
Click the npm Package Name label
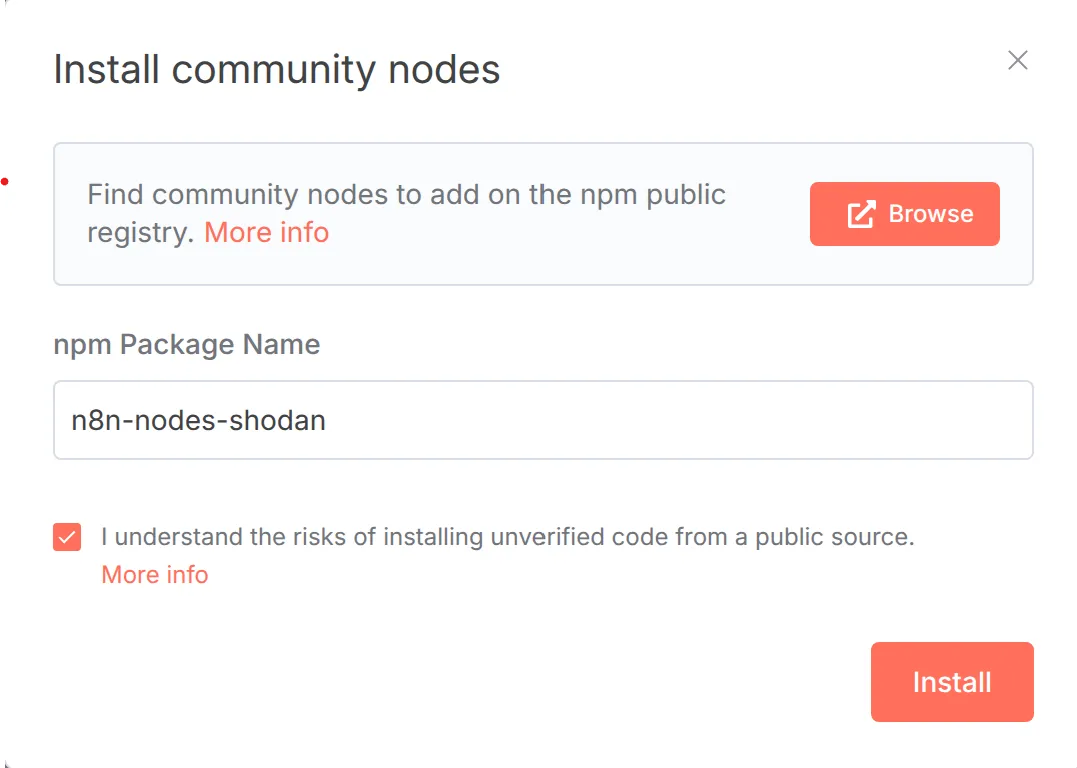pyautogui.click(x=186, y=344)
